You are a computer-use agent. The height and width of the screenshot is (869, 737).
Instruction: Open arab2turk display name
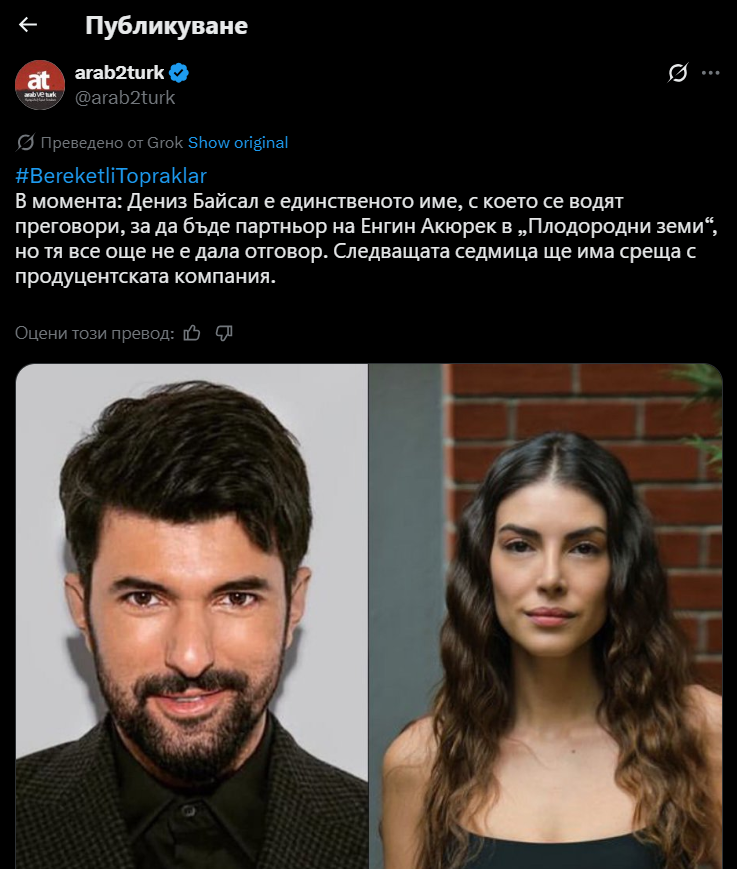(120, 73)
